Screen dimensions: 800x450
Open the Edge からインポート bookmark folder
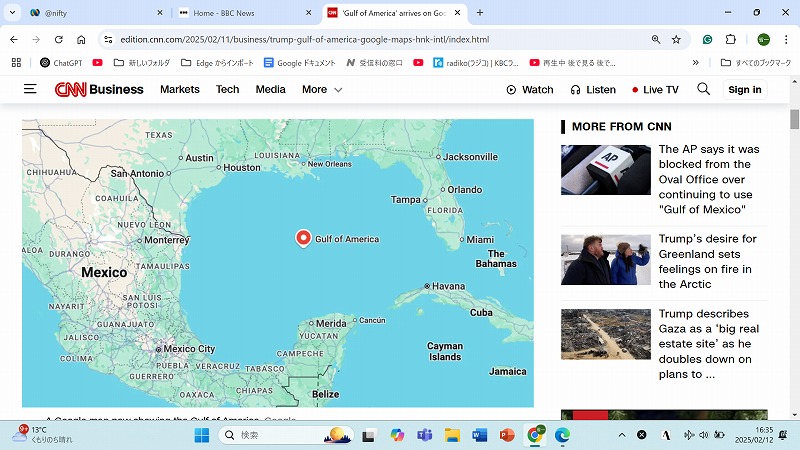[x=217, y=63]
